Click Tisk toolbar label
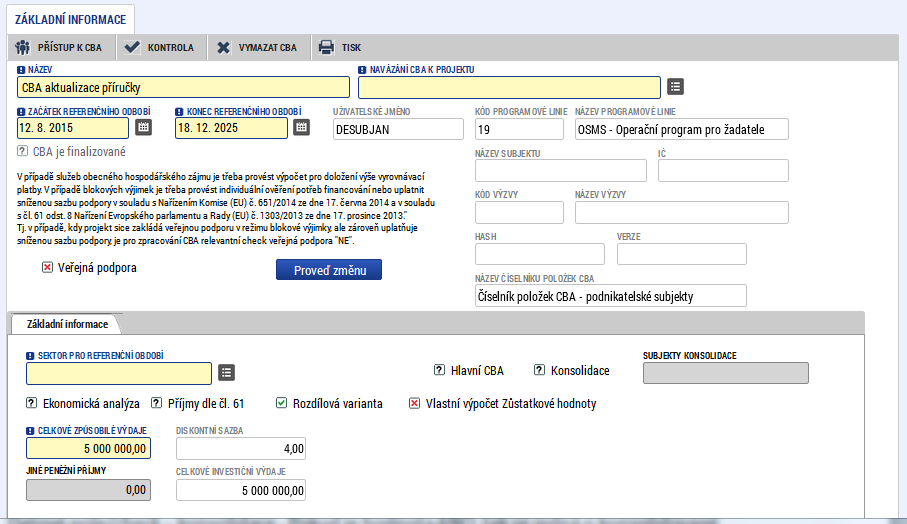The width and height of the screenshot is (907, 524). 351,47
